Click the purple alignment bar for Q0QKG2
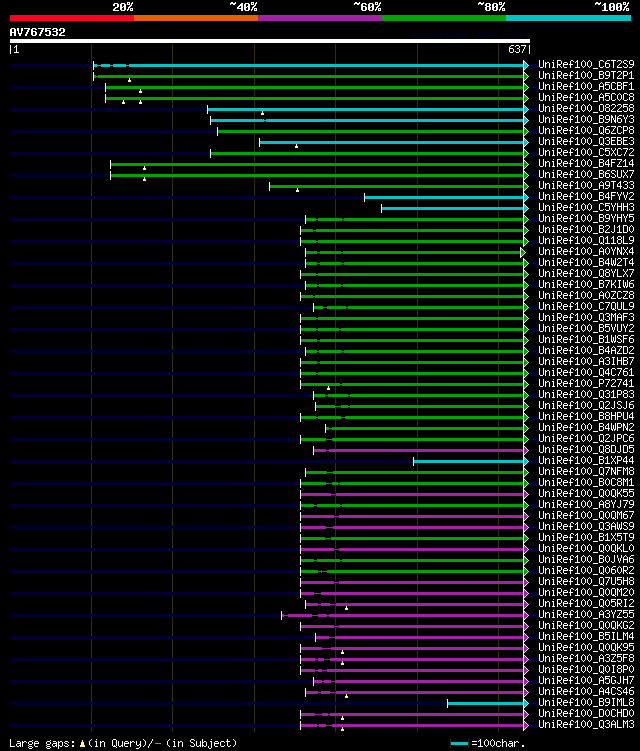This screenshot has width=640, height=751. (x=412, y=626)
